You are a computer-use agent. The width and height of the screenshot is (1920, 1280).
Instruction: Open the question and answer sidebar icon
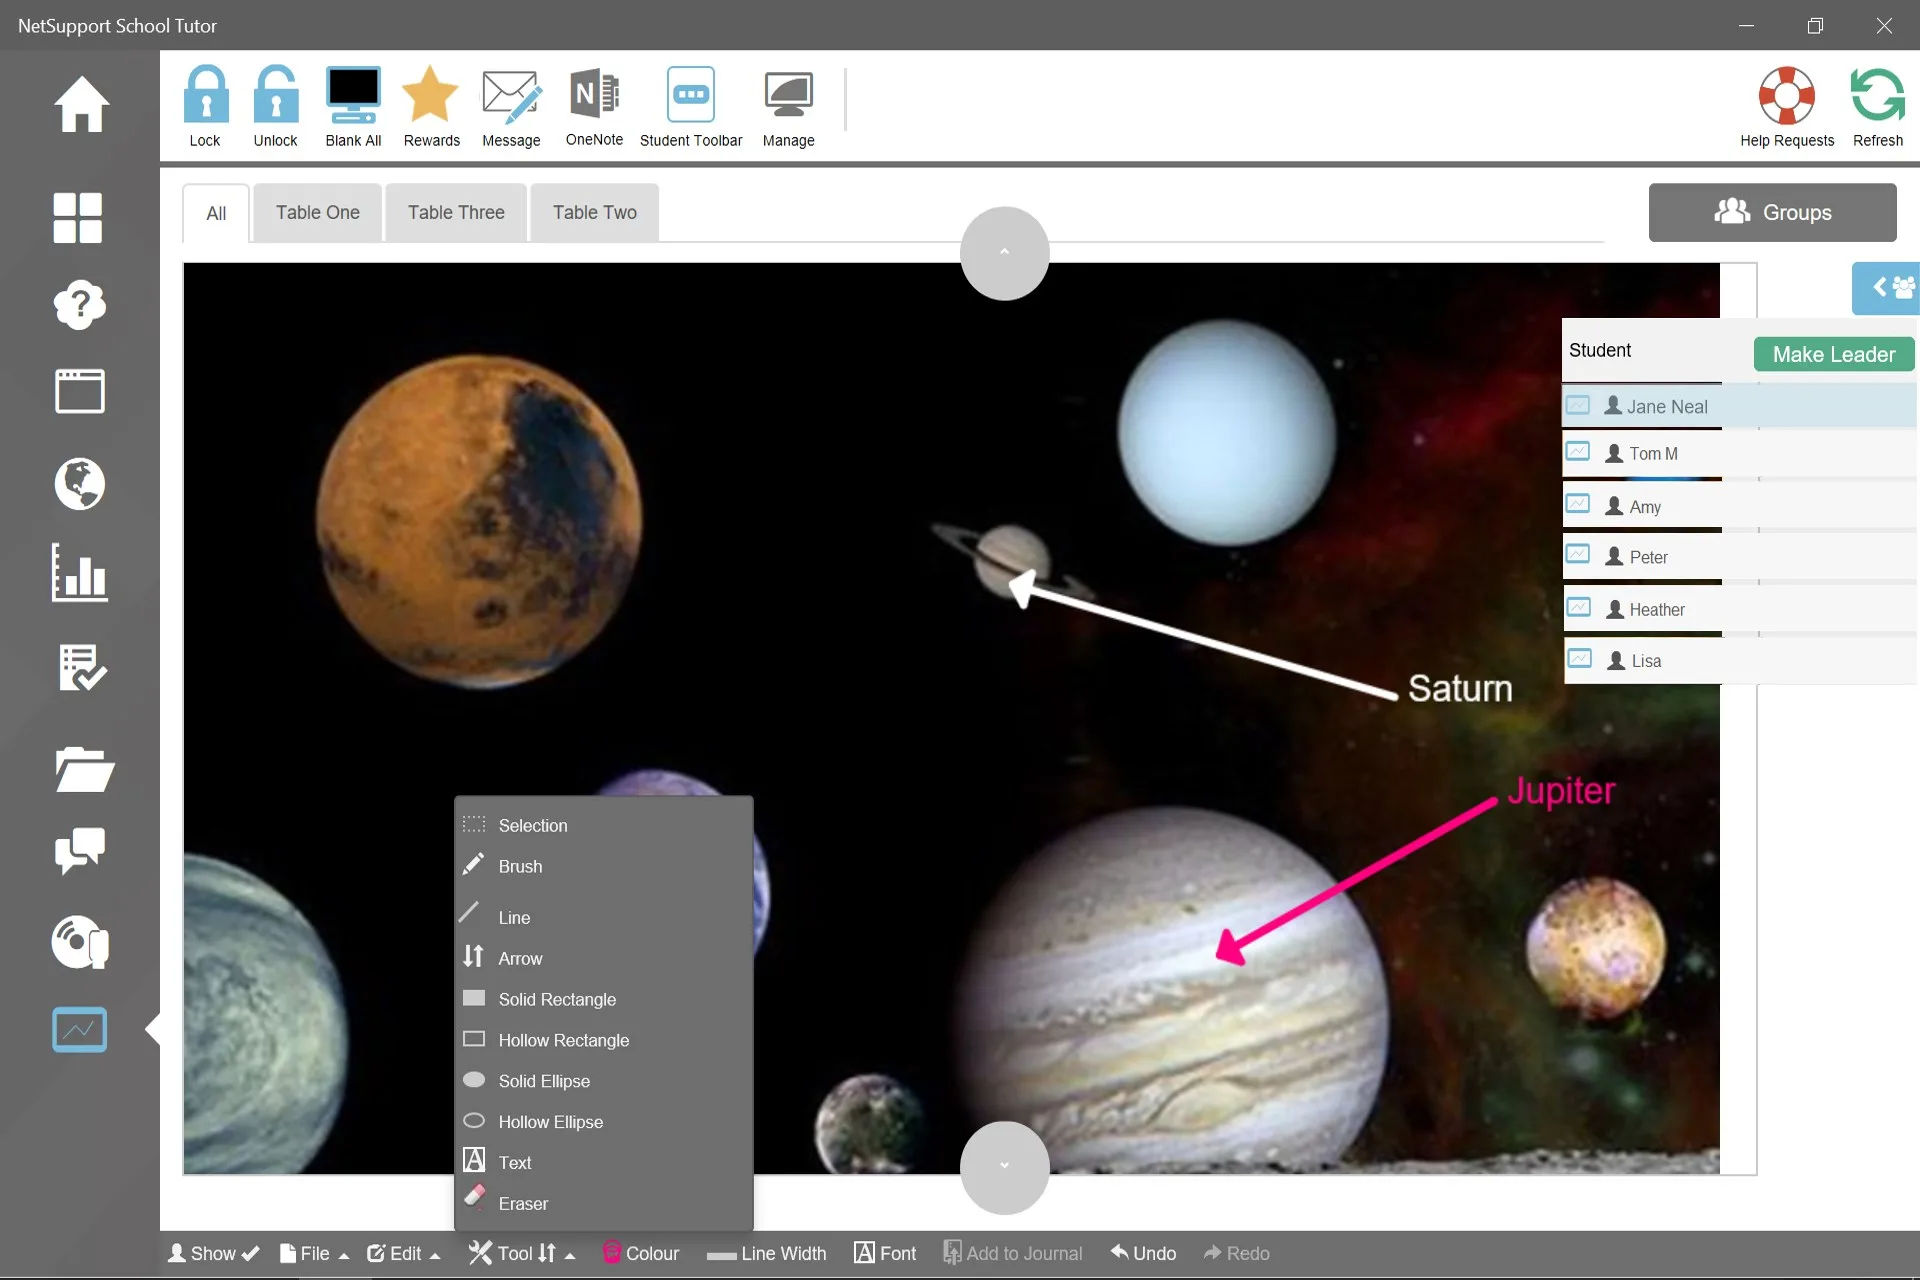(x=79, y=304)
